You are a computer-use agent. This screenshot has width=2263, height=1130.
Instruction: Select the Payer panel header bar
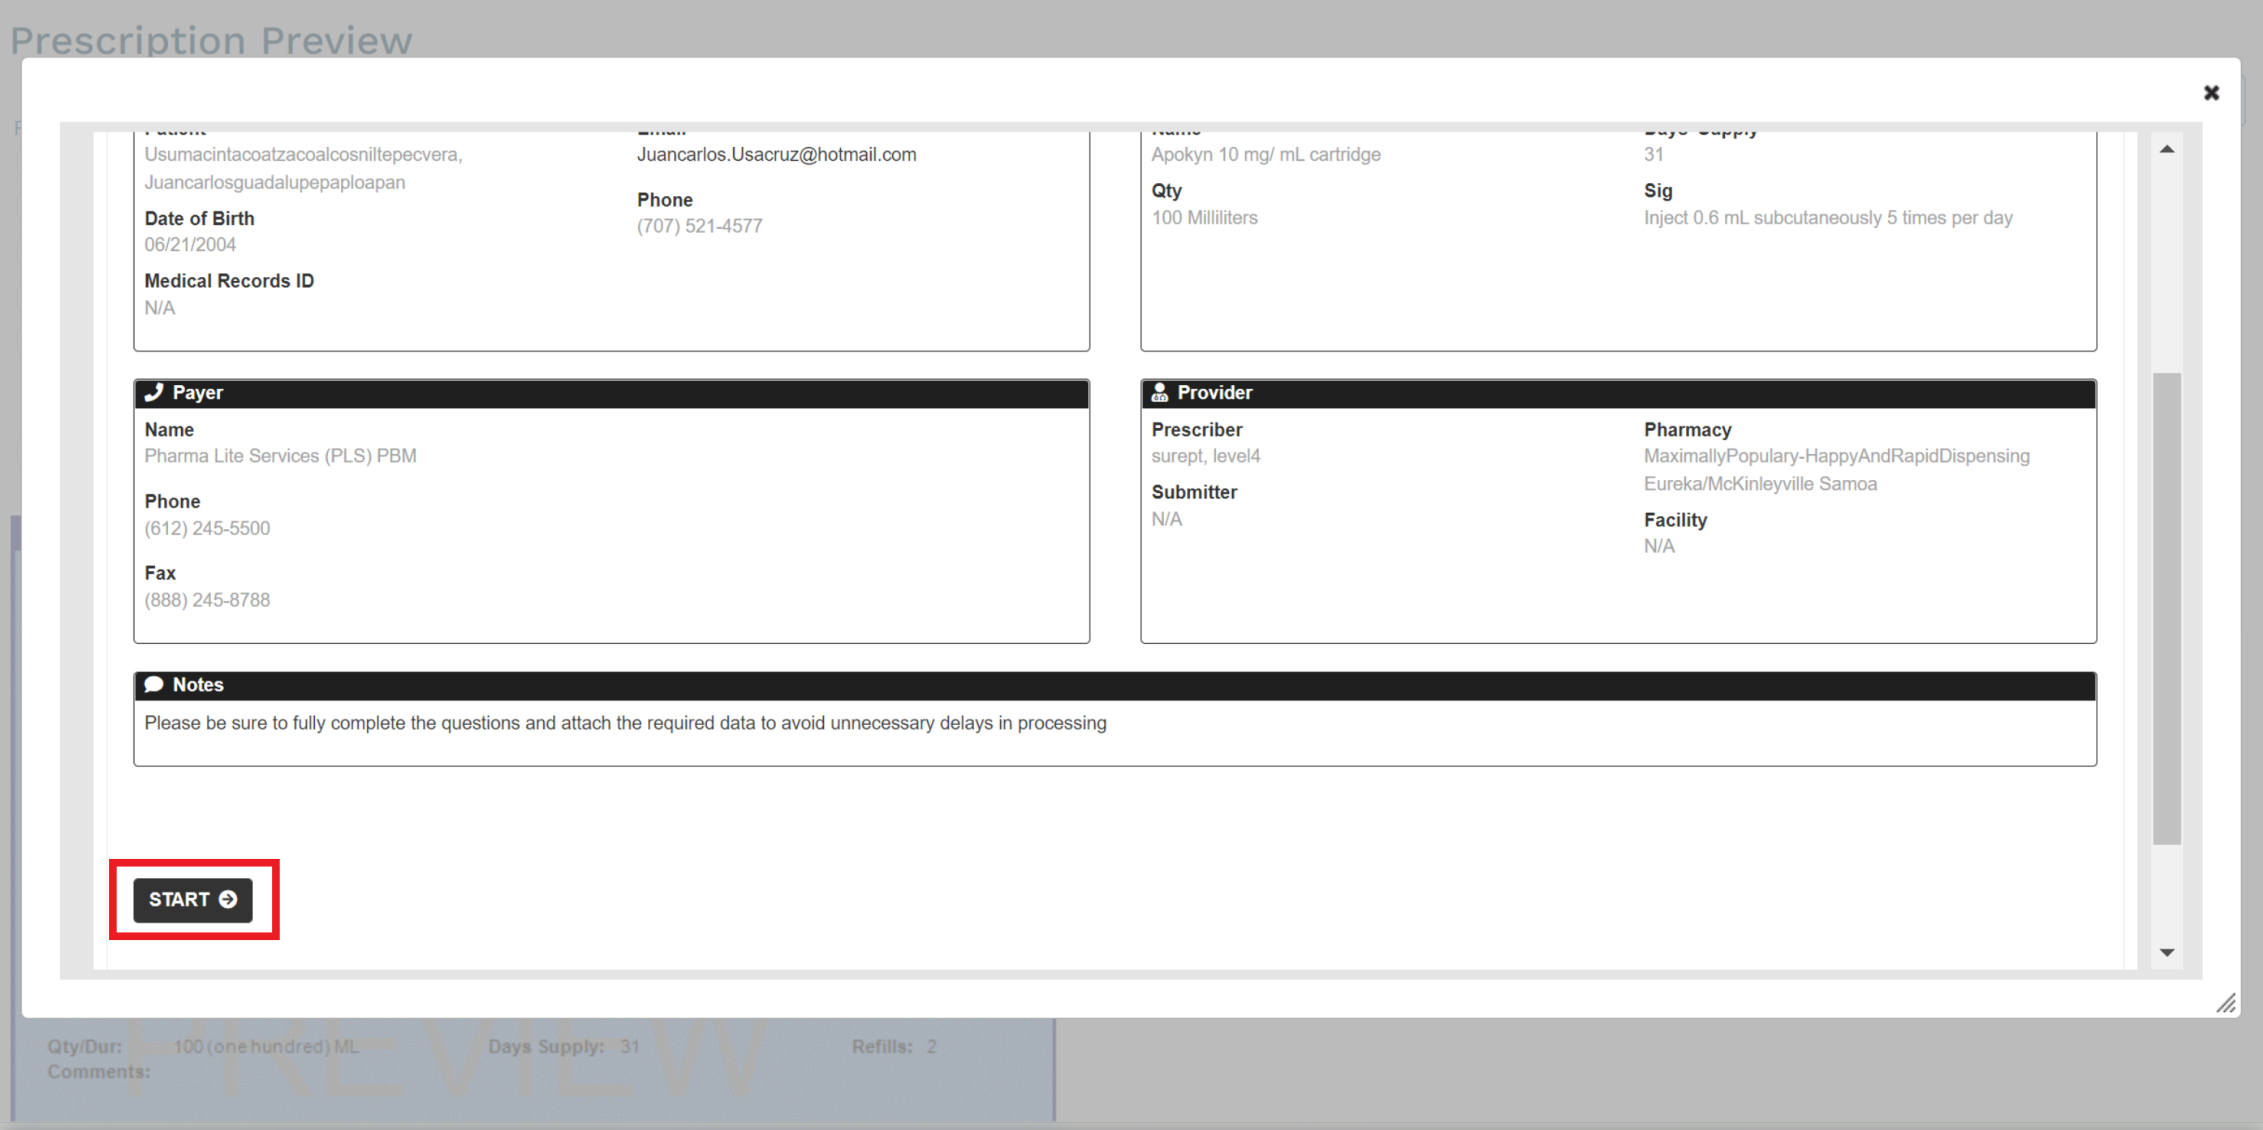[x=611, y=392]
